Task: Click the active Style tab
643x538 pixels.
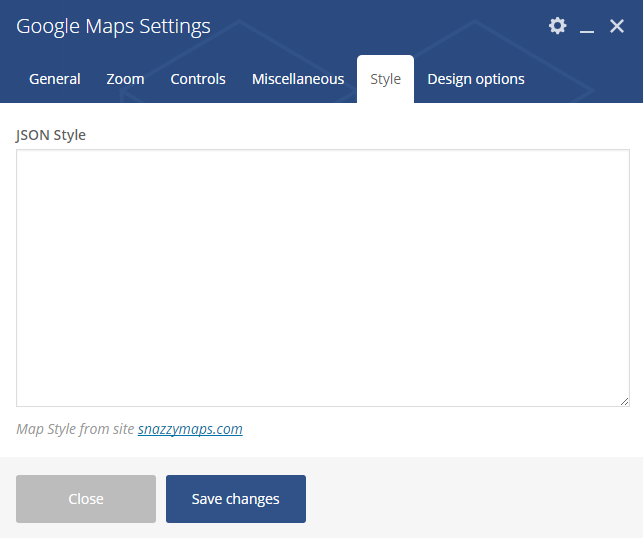Action: pos(385,79)
